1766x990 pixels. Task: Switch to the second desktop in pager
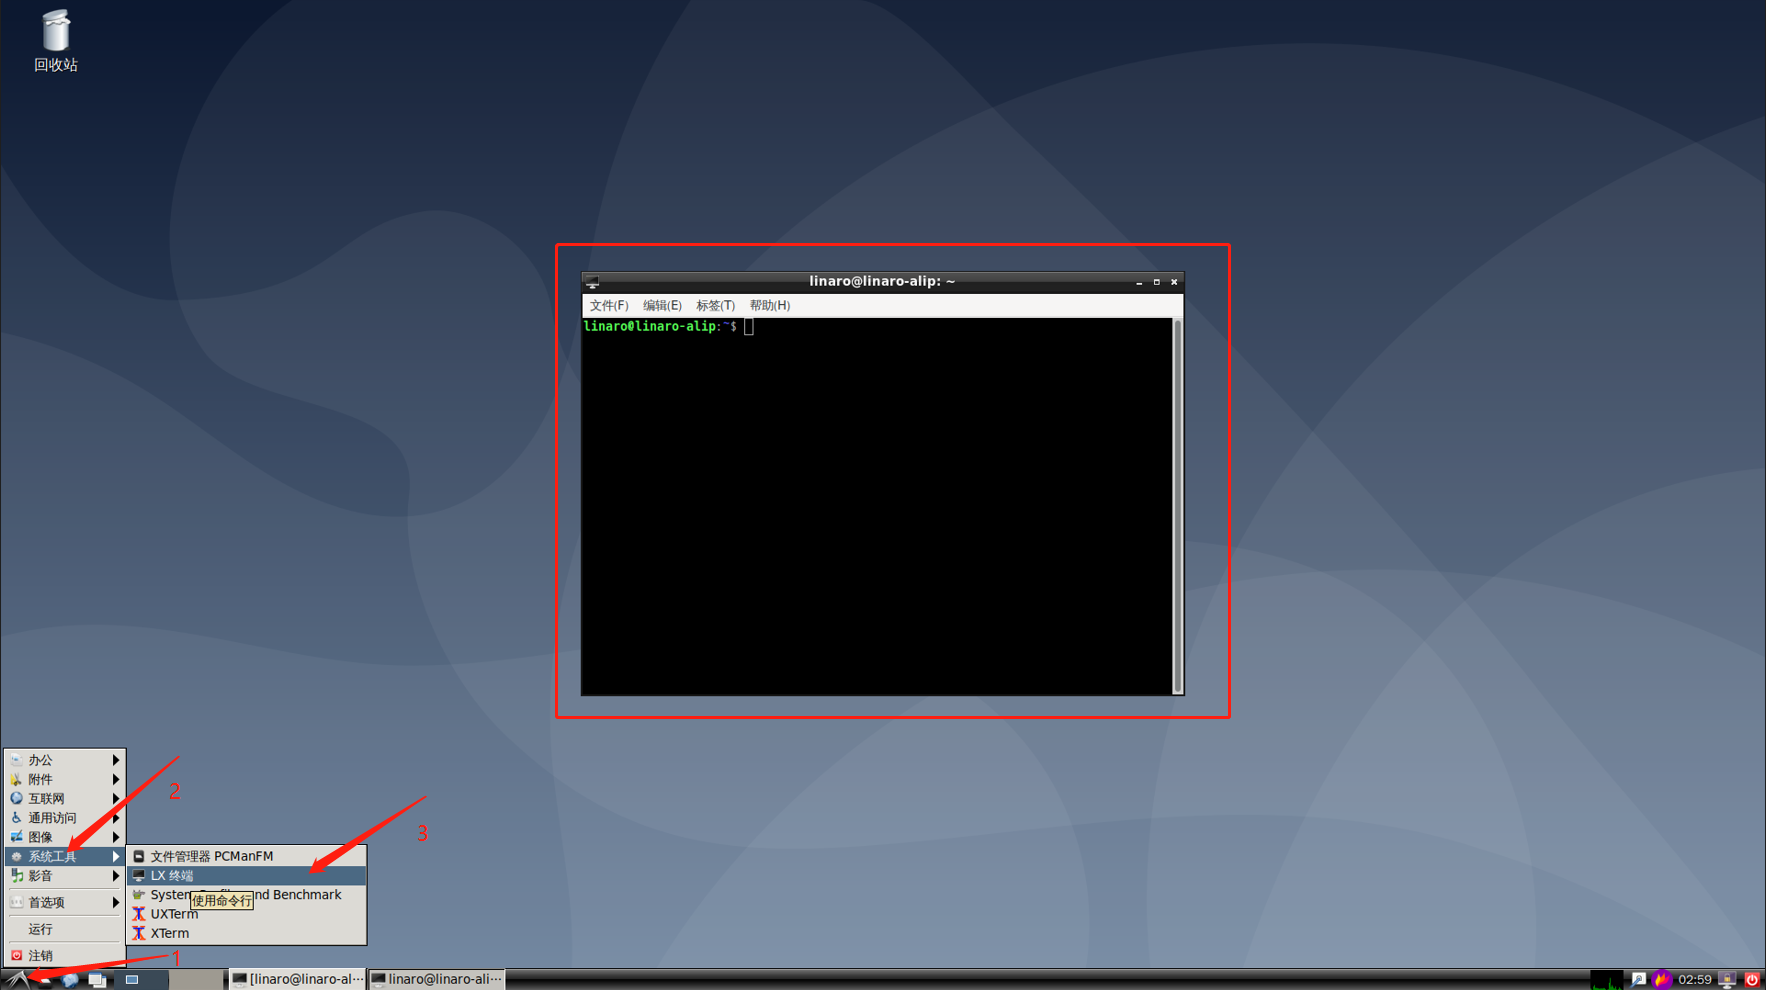coord(196,979)
